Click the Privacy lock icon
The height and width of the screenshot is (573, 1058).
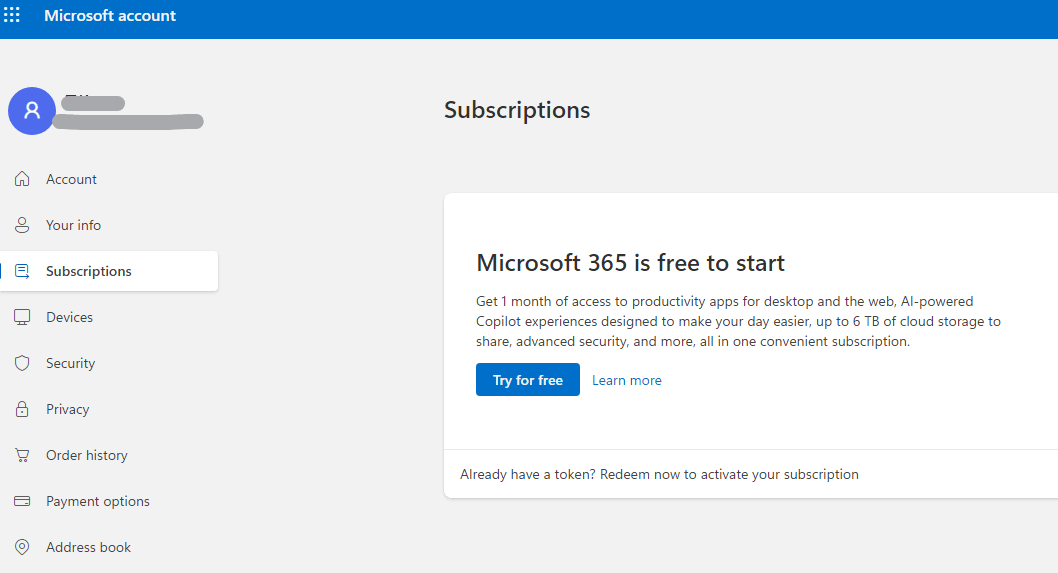pyautogui.click(x=22, y=409)
